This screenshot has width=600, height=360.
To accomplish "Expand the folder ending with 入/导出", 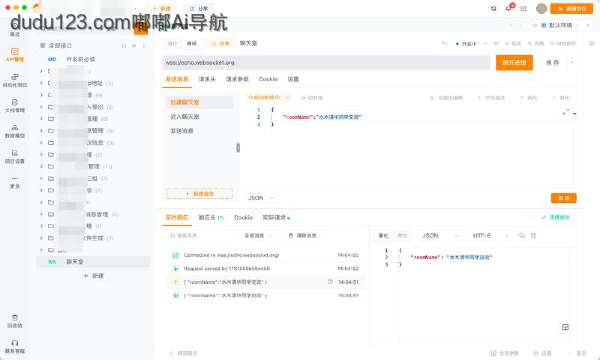I will click(41, 107).
